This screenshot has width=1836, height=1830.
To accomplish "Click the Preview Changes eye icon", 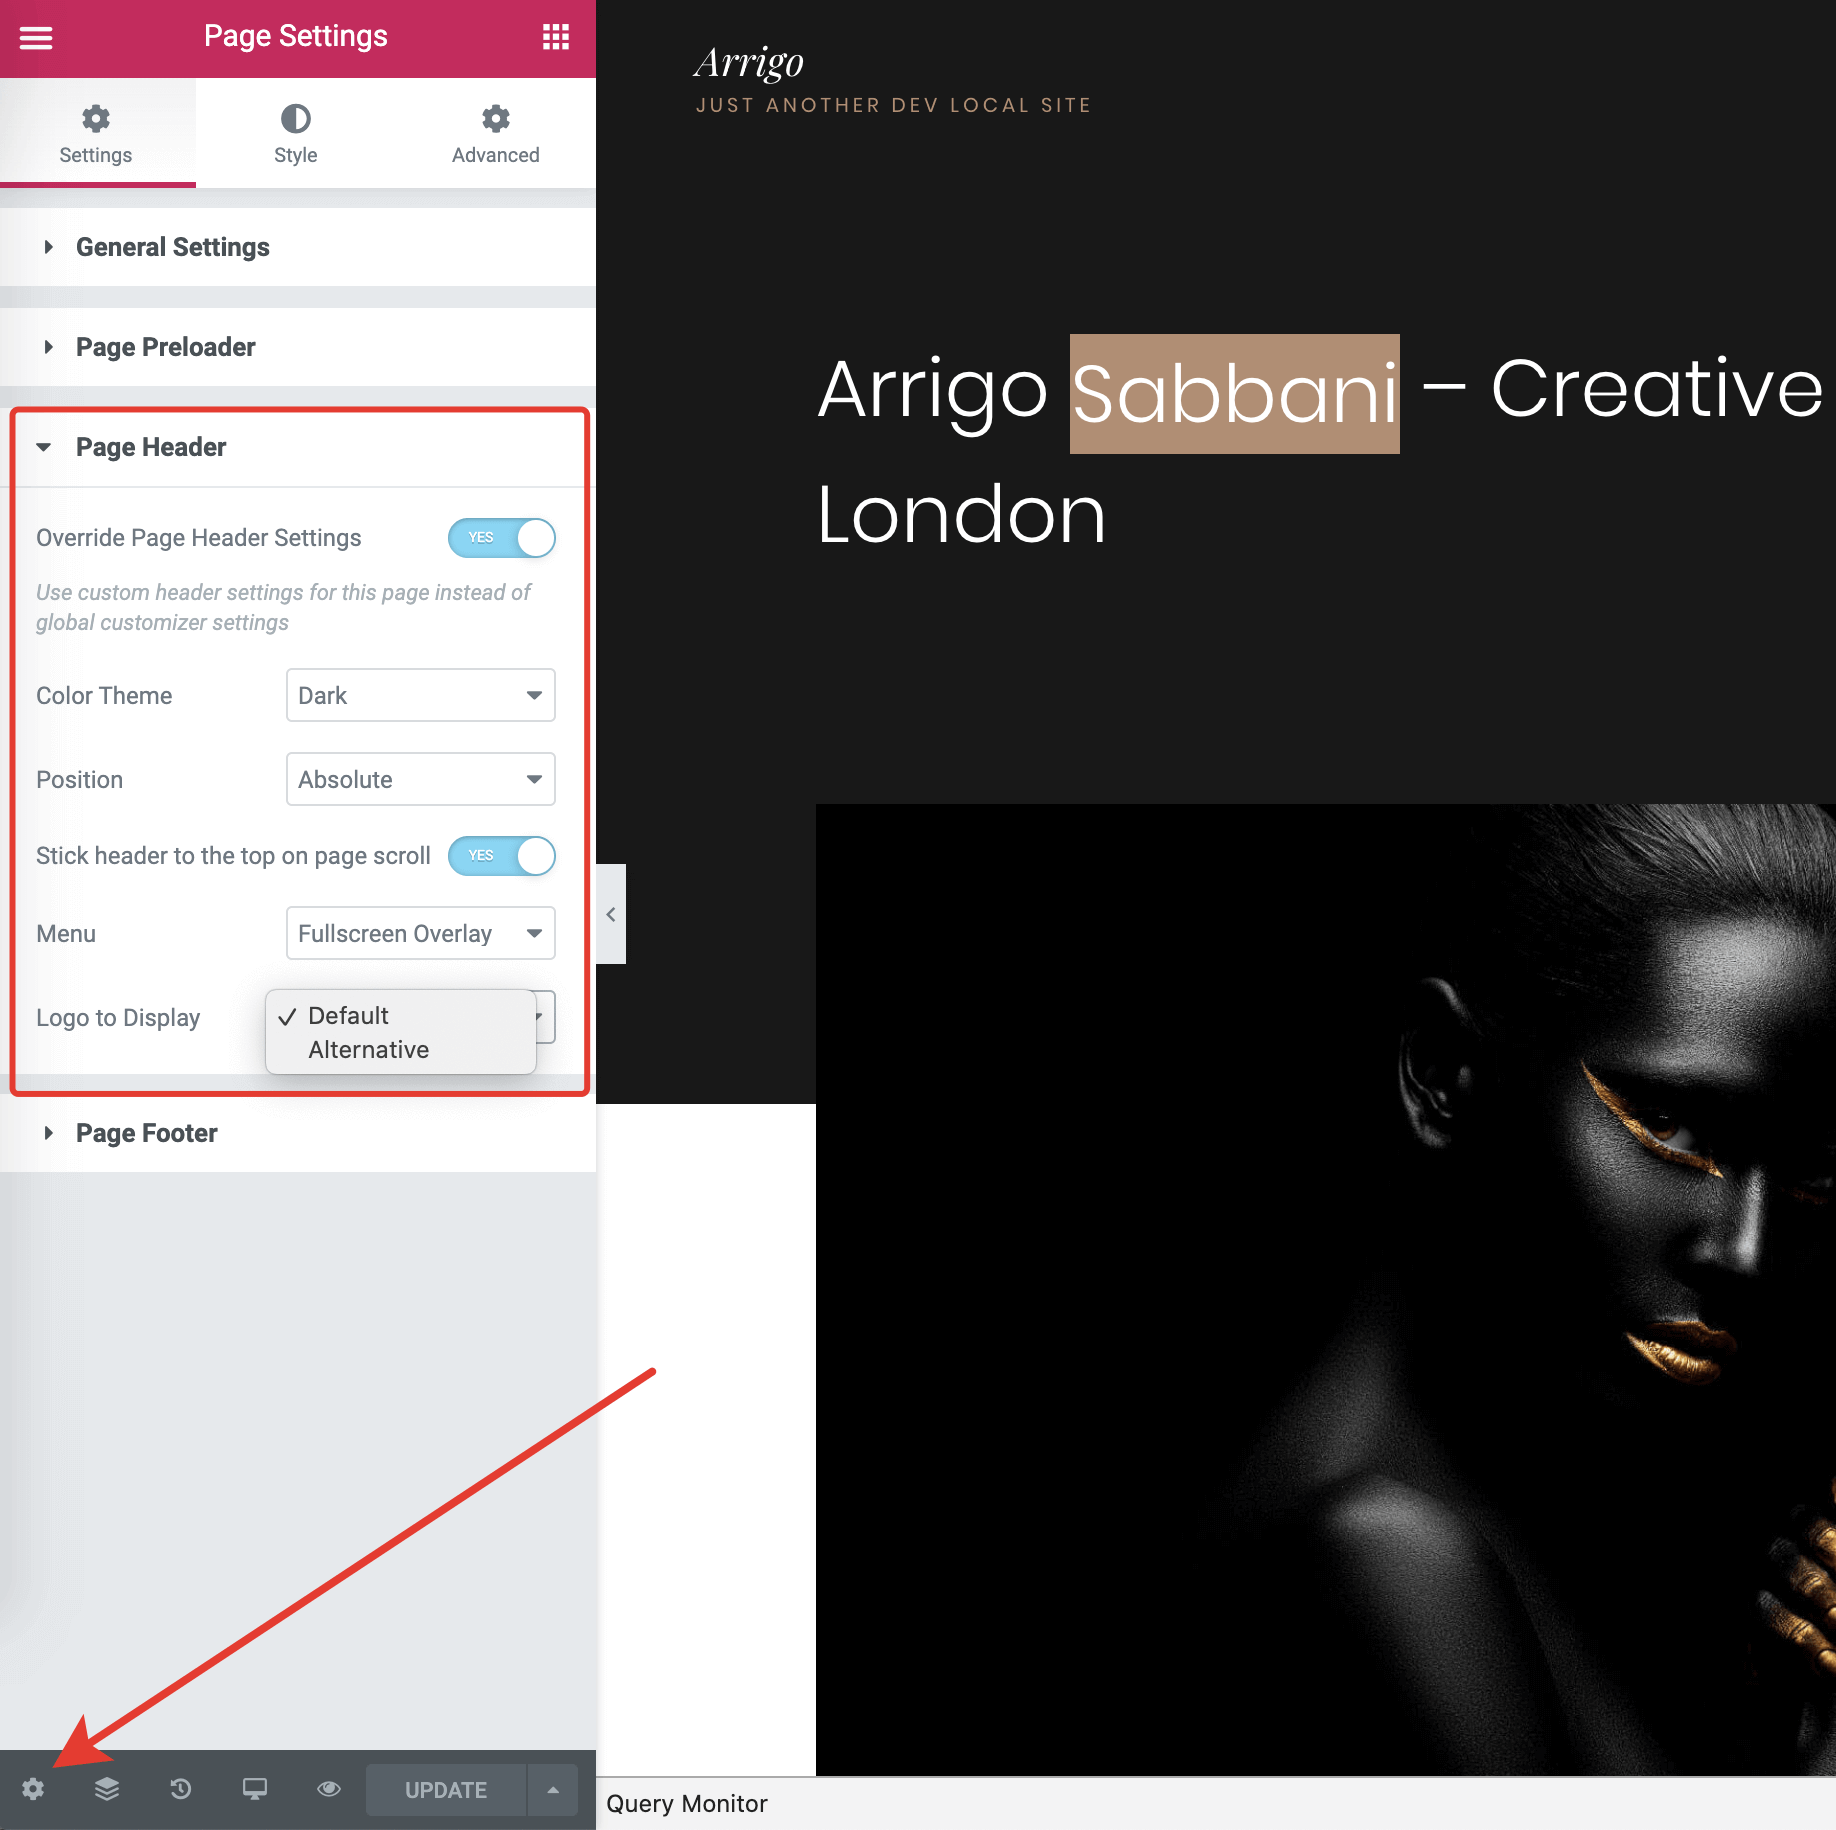I will click(x=329, y=1789).
